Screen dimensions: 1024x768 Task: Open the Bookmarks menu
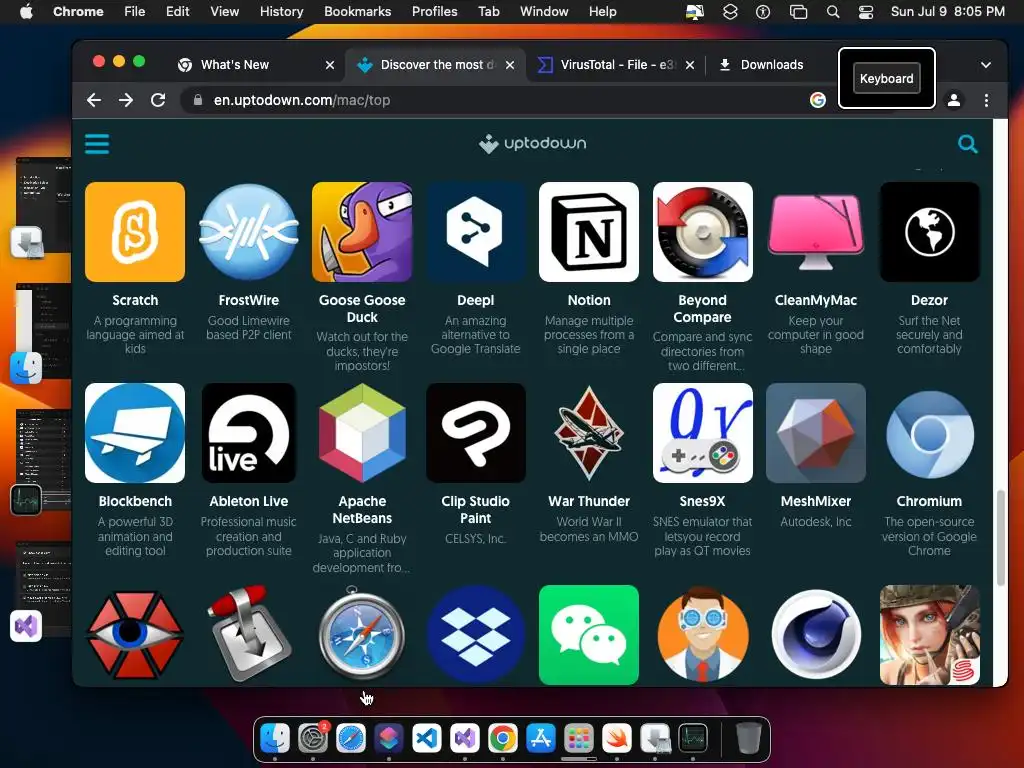click(x=357, y=11)
